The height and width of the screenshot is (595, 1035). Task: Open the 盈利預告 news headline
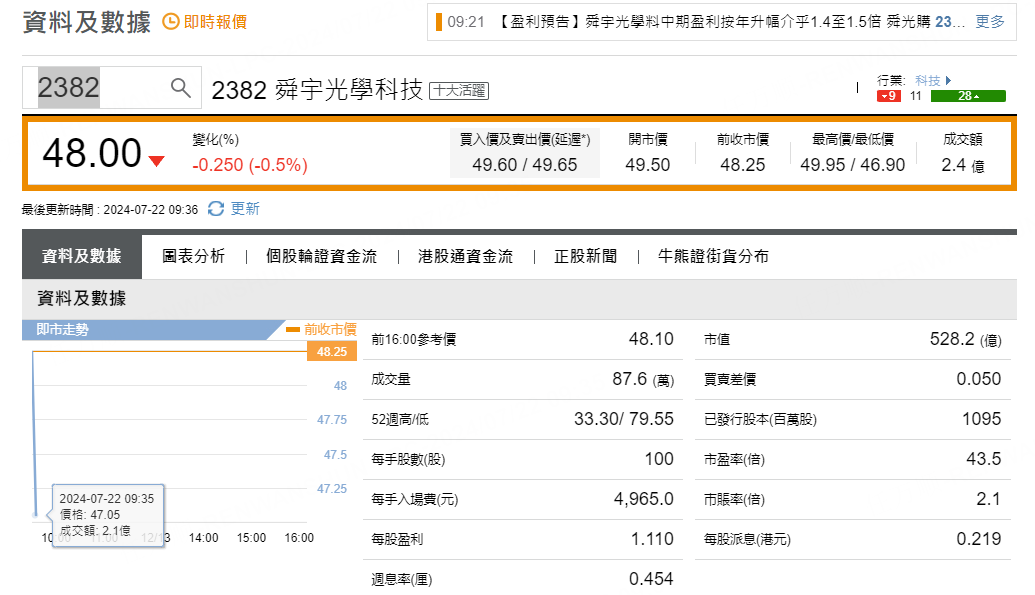[730, 22]
